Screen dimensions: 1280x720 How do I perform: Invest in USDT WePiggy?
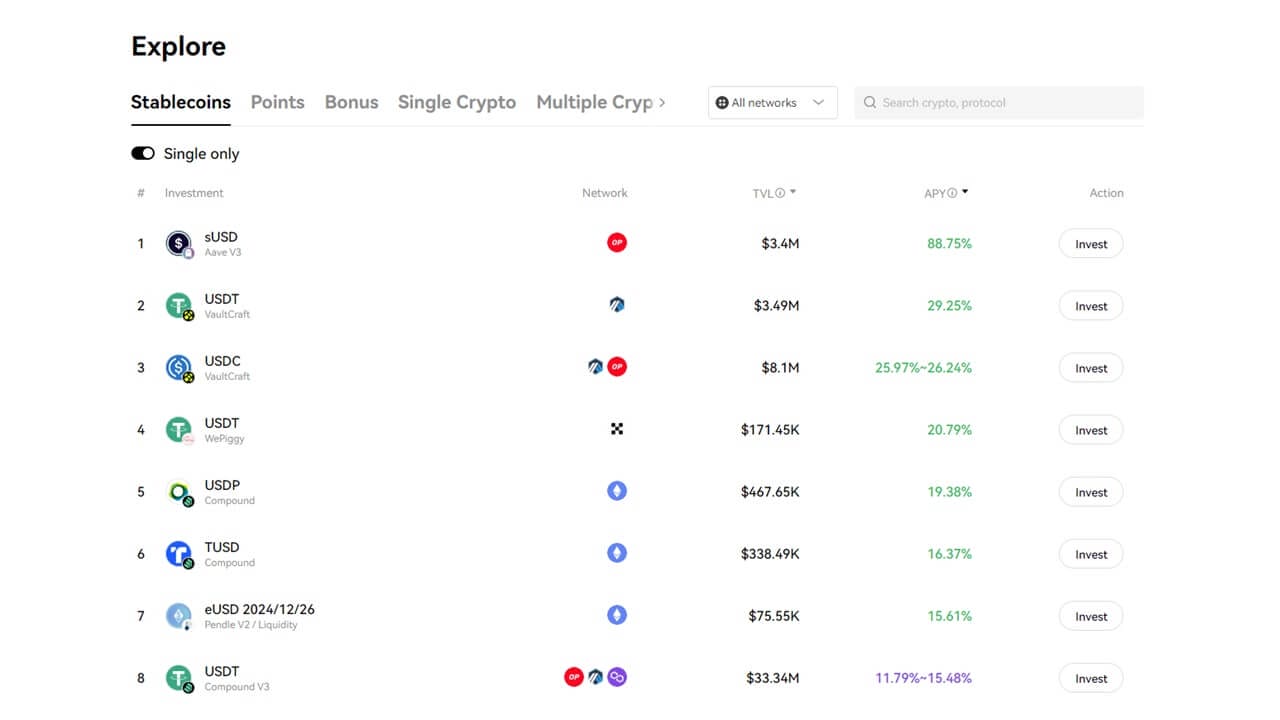[x=1091, y=430]
